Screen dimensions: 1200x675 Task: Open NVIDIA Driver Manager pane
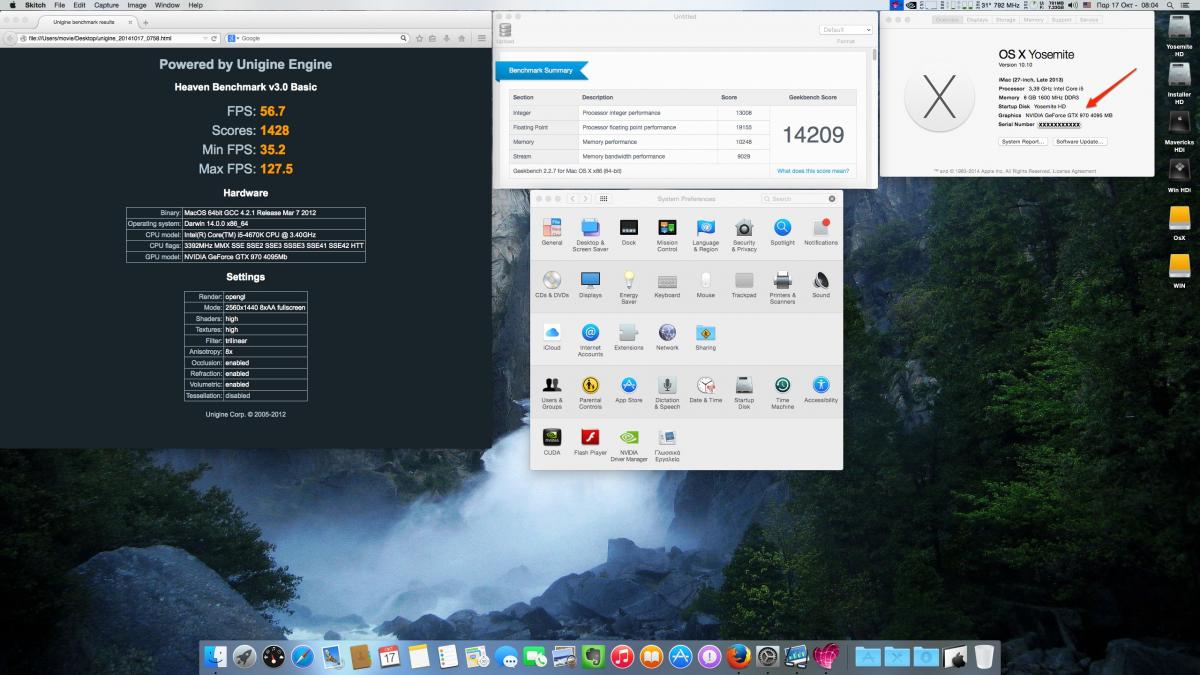coord(629,444)
